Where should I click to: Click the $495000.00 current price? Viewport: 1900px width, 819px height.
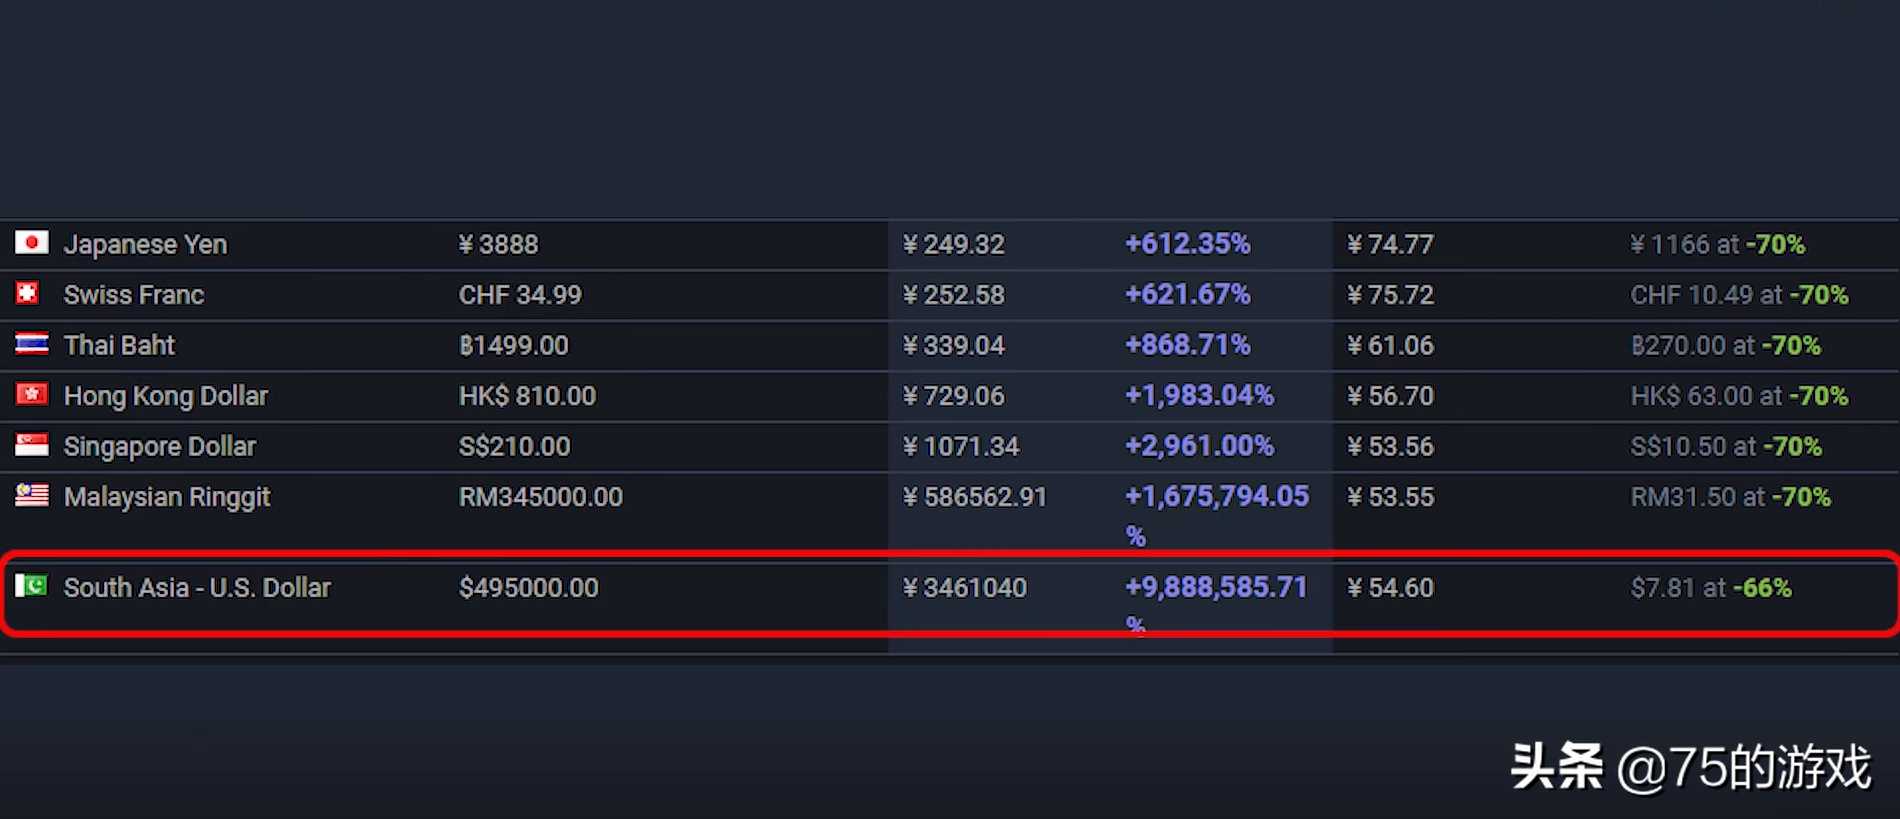[528, 588]
